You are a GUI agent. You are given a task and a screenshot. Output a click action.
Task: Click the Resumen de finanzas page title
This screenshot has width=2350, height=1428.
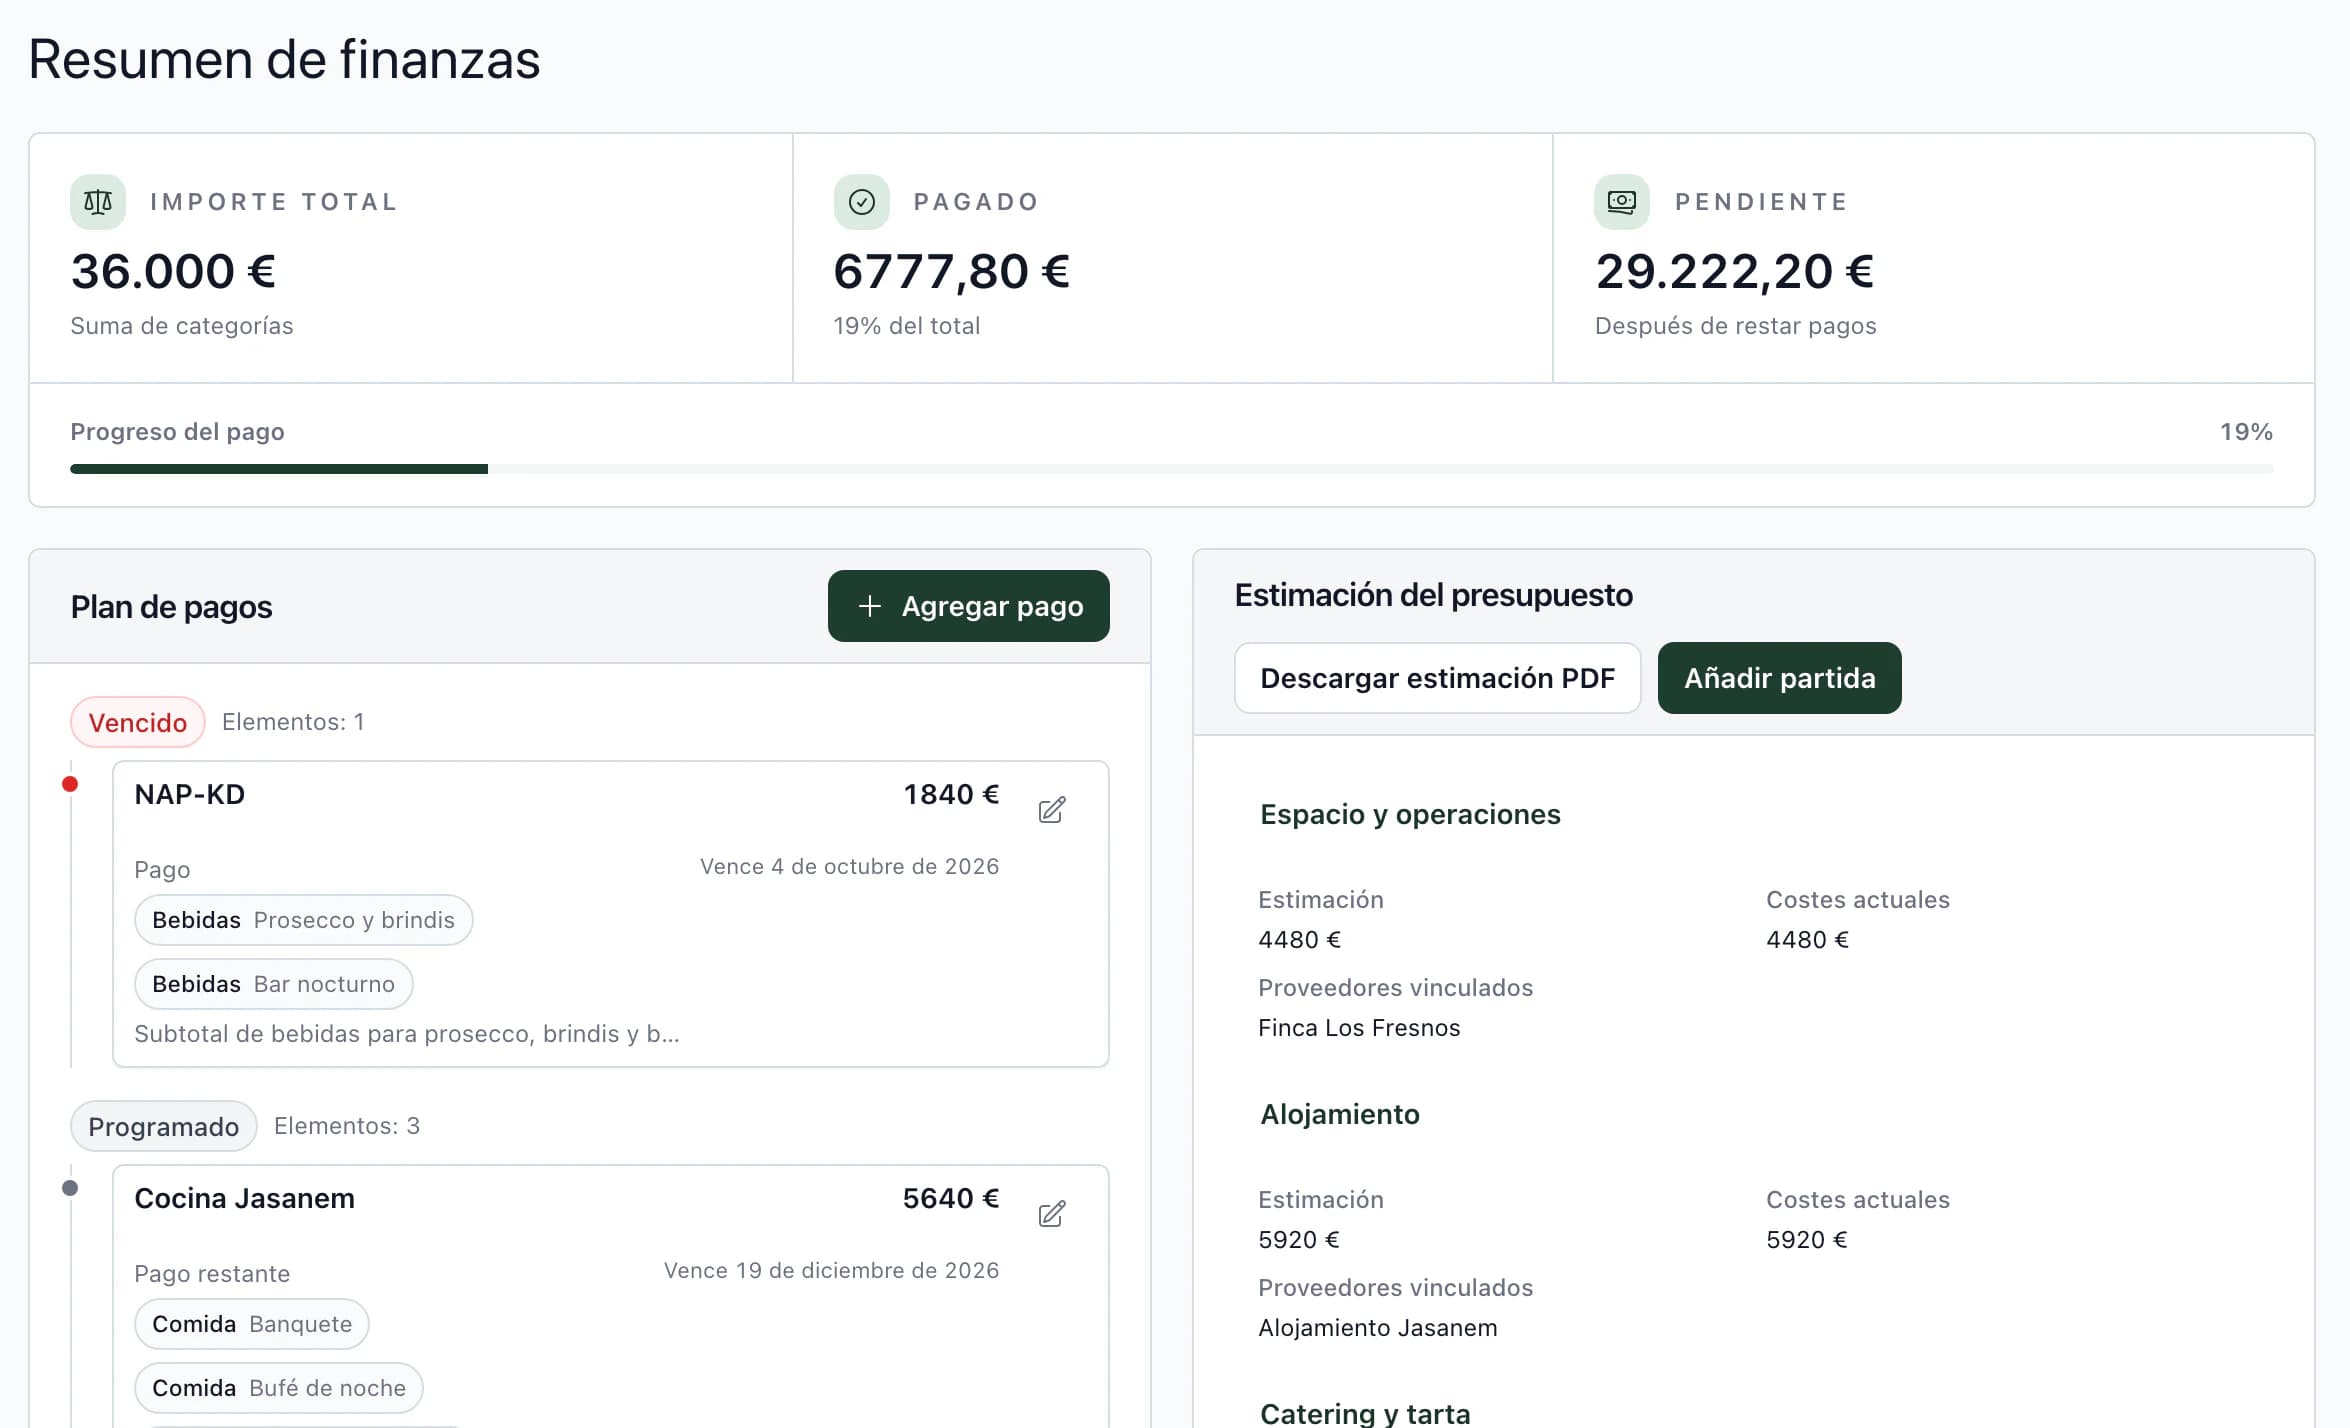284,59
